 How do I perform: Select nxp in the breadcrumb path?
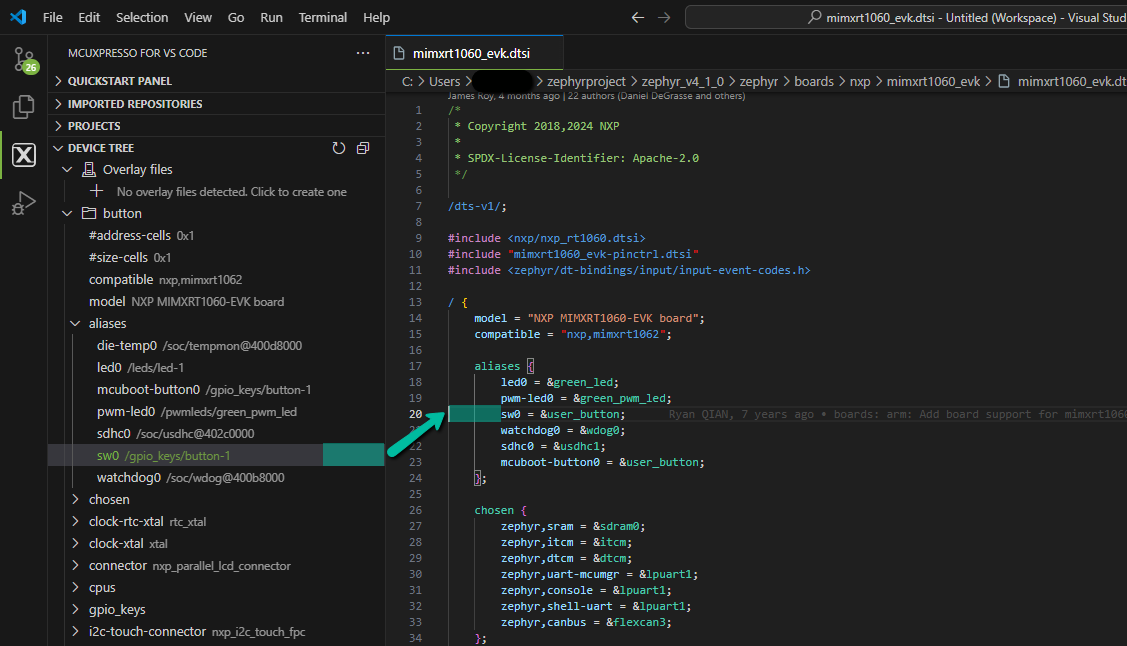860,81
